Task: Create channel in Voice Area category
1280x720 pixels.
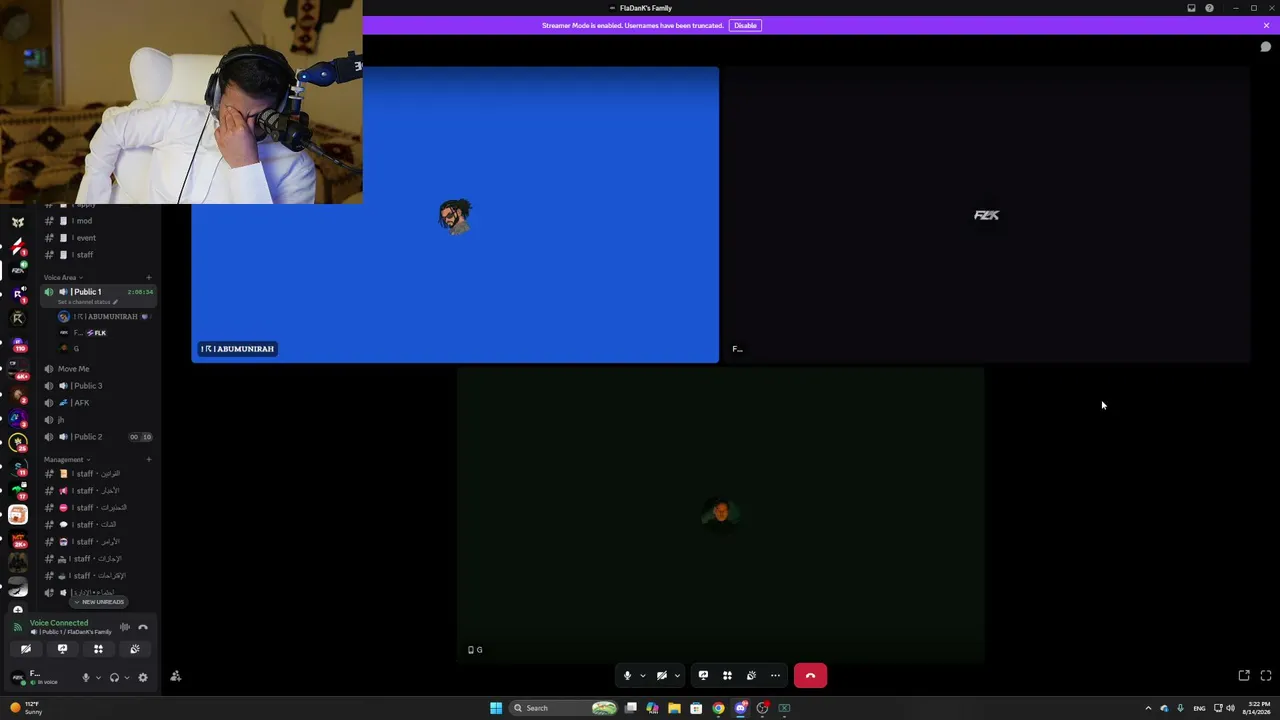Action: [149, 277]
